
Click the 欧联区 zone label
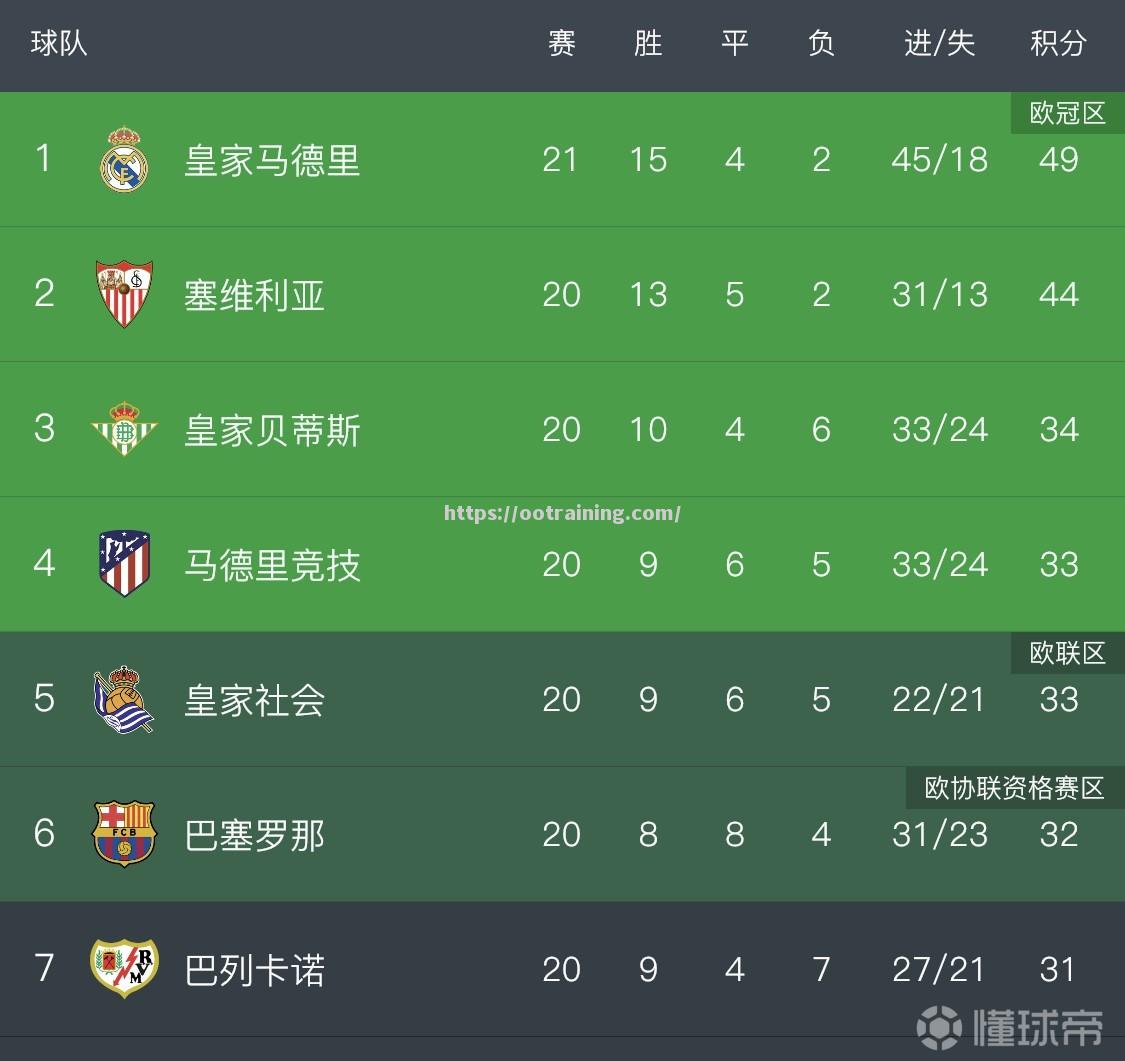1066,653
